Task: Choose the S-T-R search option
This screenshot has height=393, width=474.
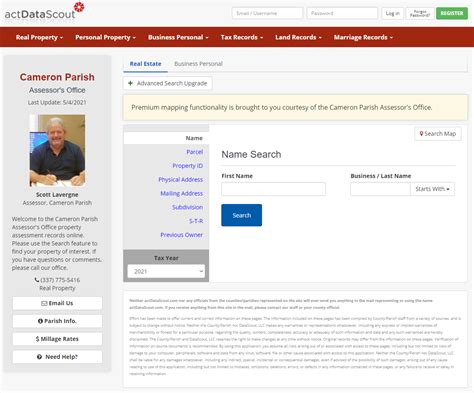Action: tap(196, 221)
